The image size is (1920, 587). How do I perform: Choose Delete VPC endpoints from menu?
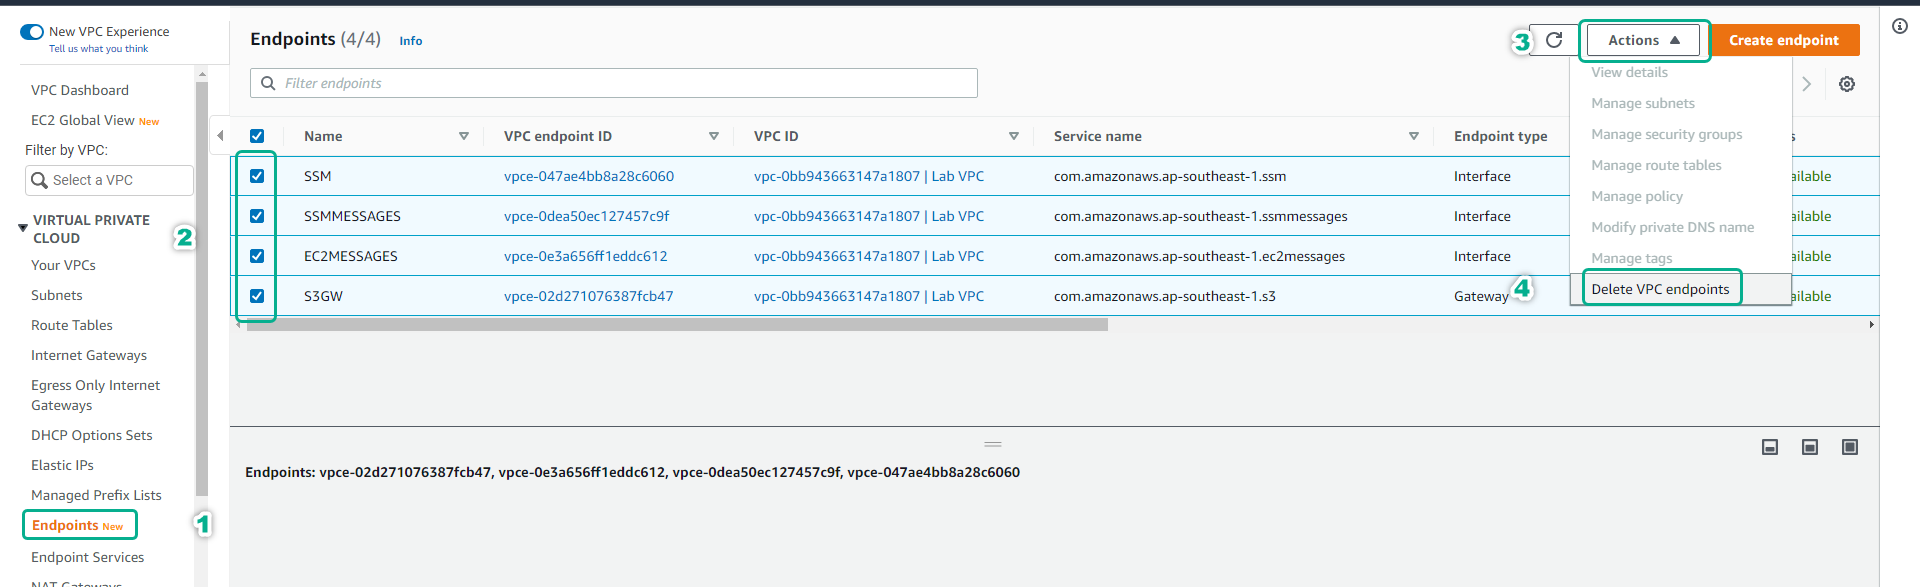[x=1660, y=289]
